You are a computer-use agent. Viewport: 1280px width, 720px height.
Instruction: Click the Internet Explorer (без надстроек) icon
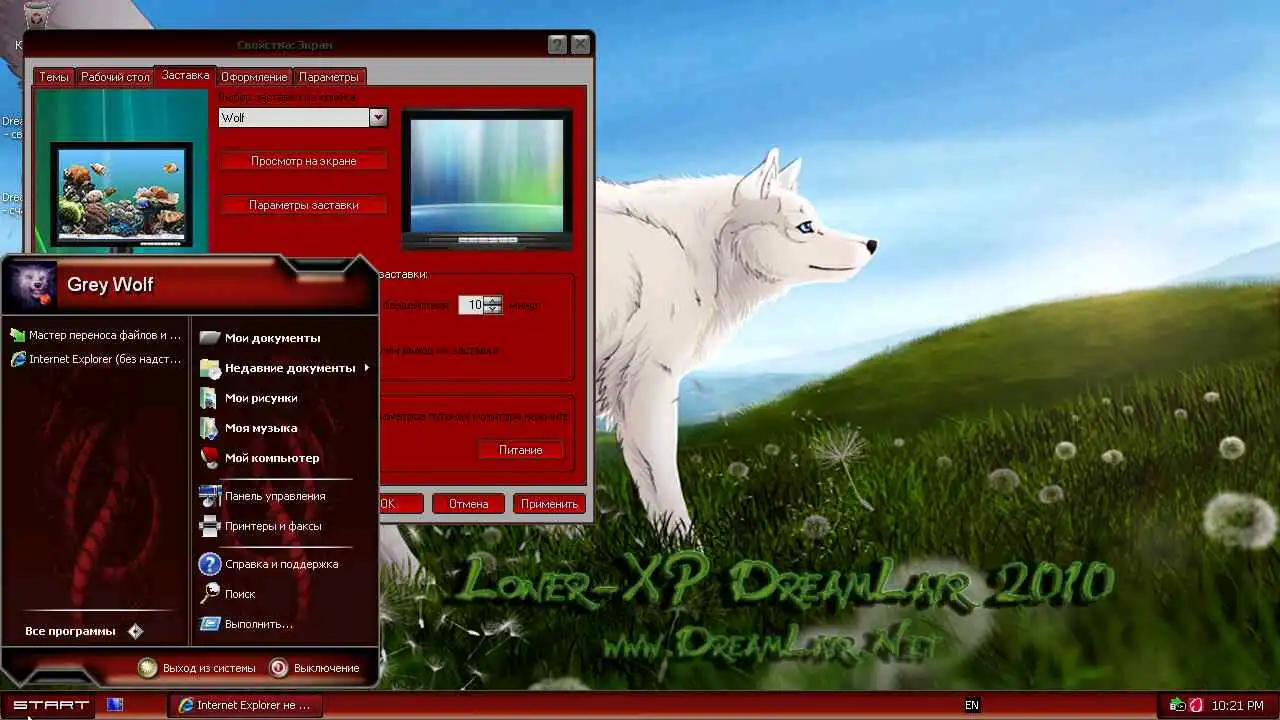(17, 359)
